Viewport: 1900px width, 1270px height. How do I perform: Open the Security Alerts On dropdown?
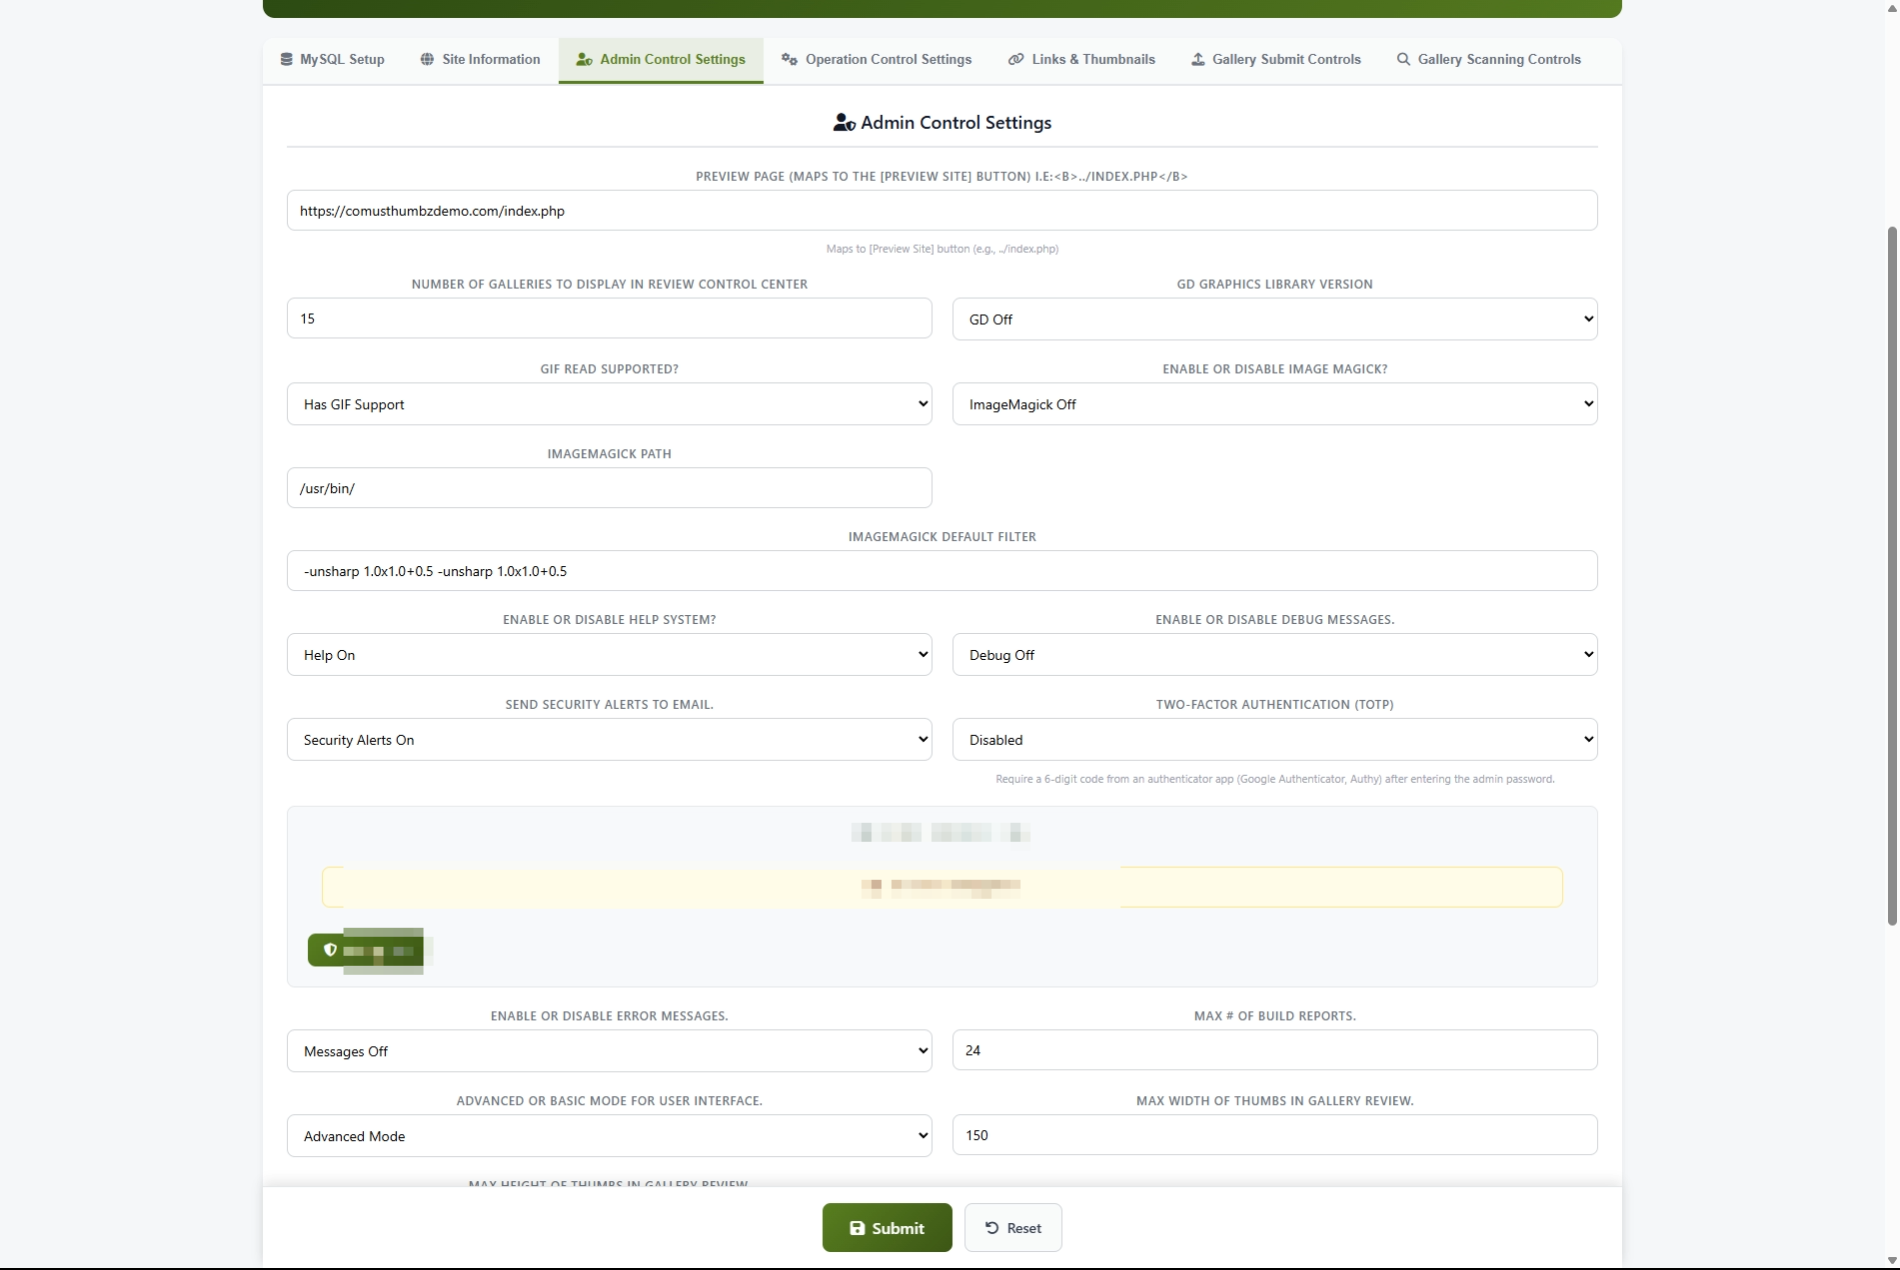point(608,740)
